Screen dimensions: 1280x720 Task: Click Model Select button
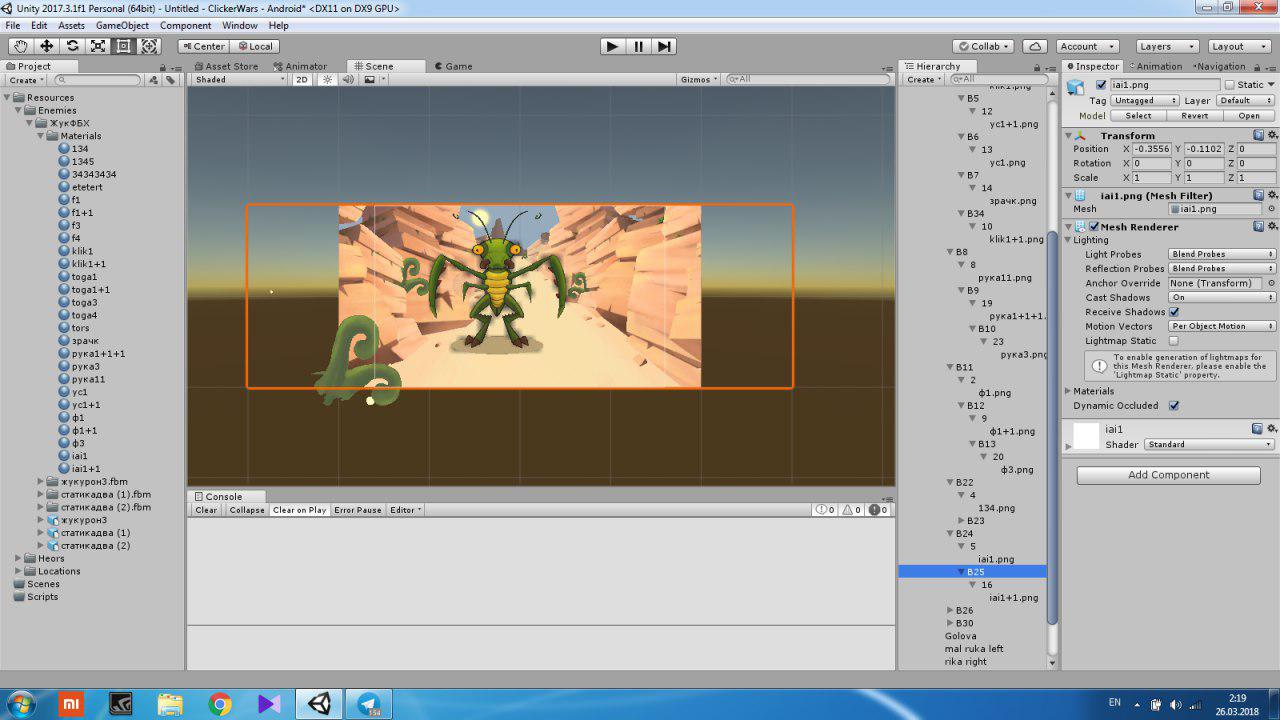[1138, 115]
